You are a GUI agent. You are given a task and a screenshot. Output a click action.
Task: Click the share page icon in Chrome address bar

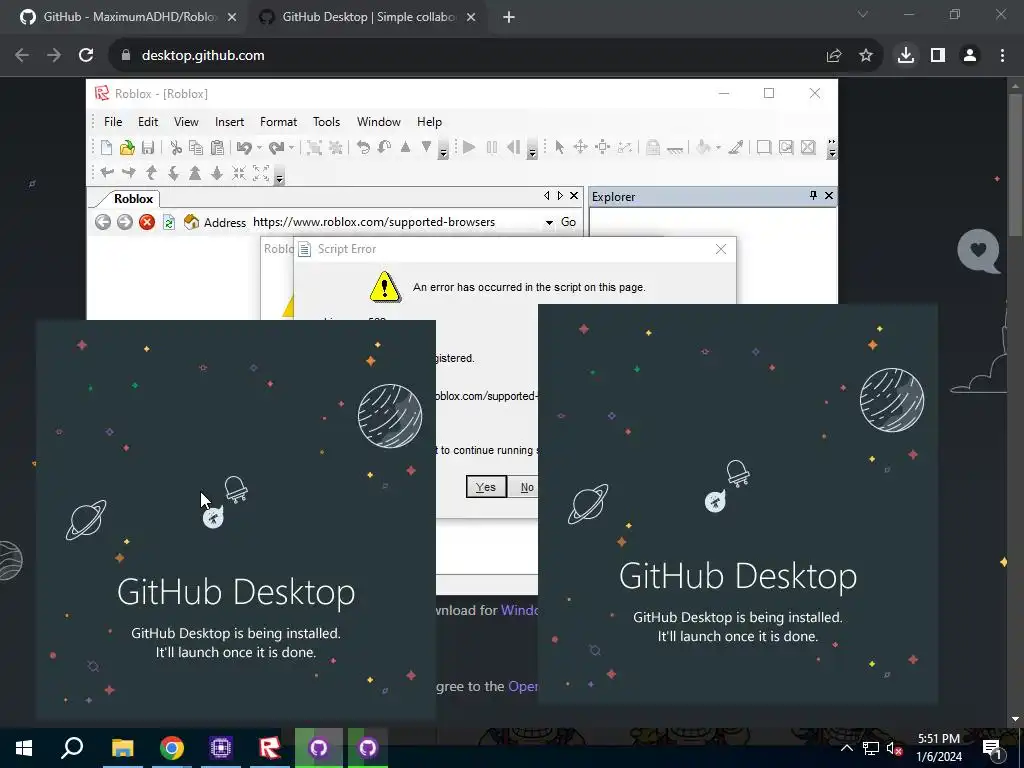click(834, 56)
